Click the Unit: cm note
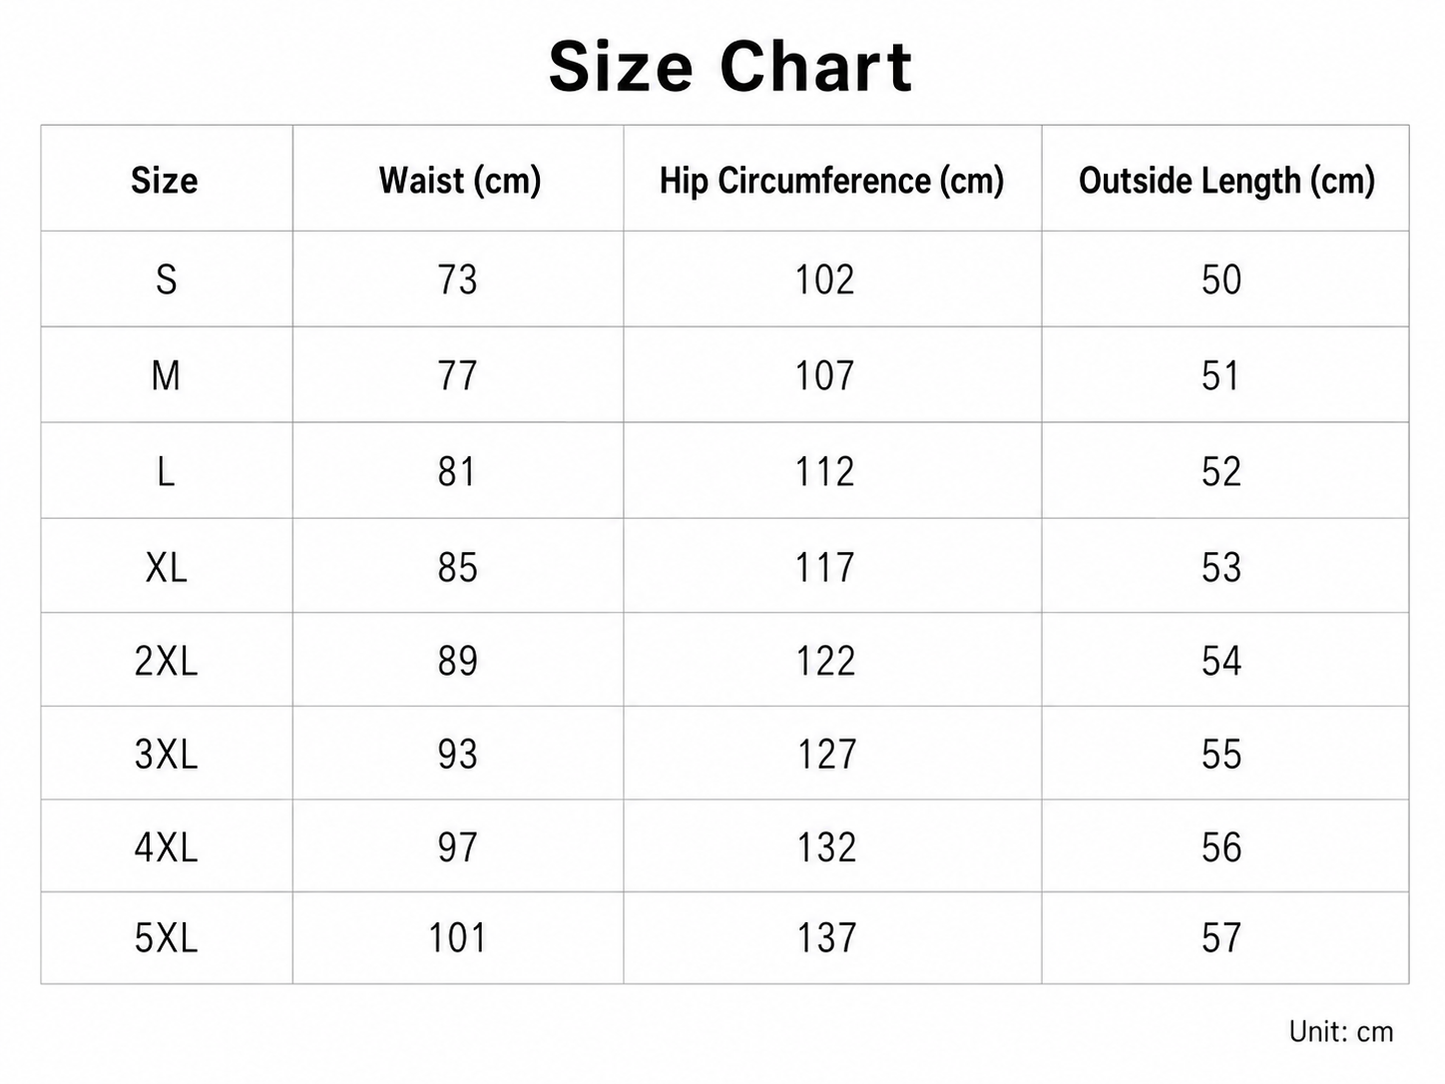Screen dimensions: 1445x1084 pyautogui.click(x=1341, y=1032)
